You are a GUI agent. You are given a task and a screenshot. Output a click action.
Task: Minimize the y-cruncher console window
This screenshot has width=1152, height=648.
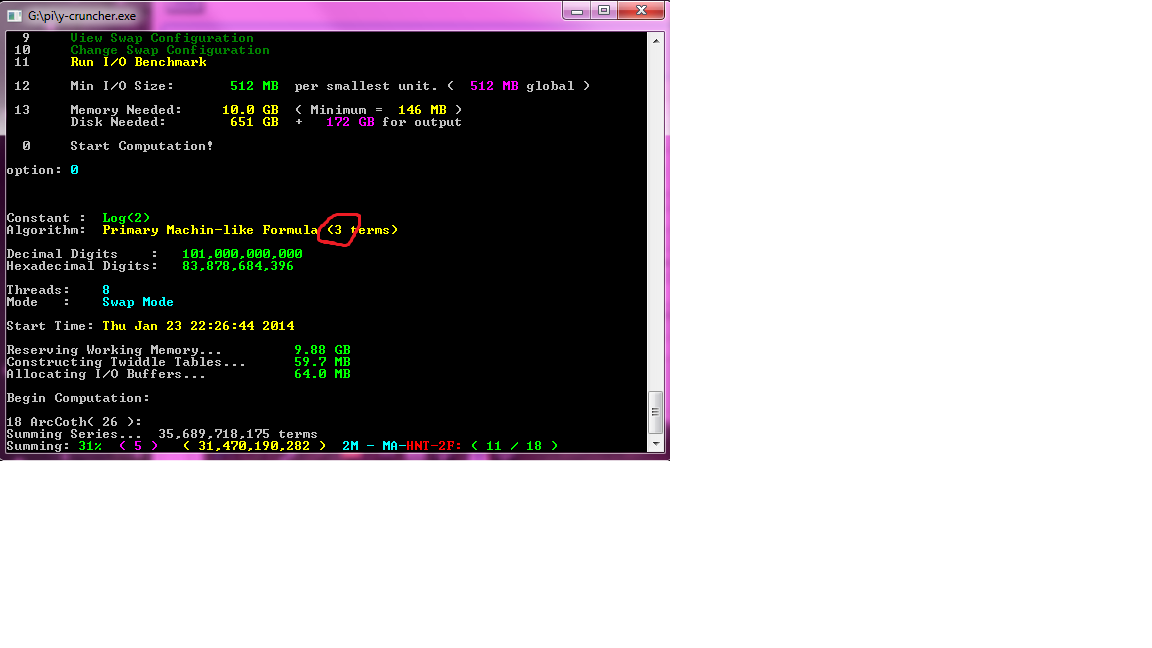pyautogui.click(x=578, y=10)
